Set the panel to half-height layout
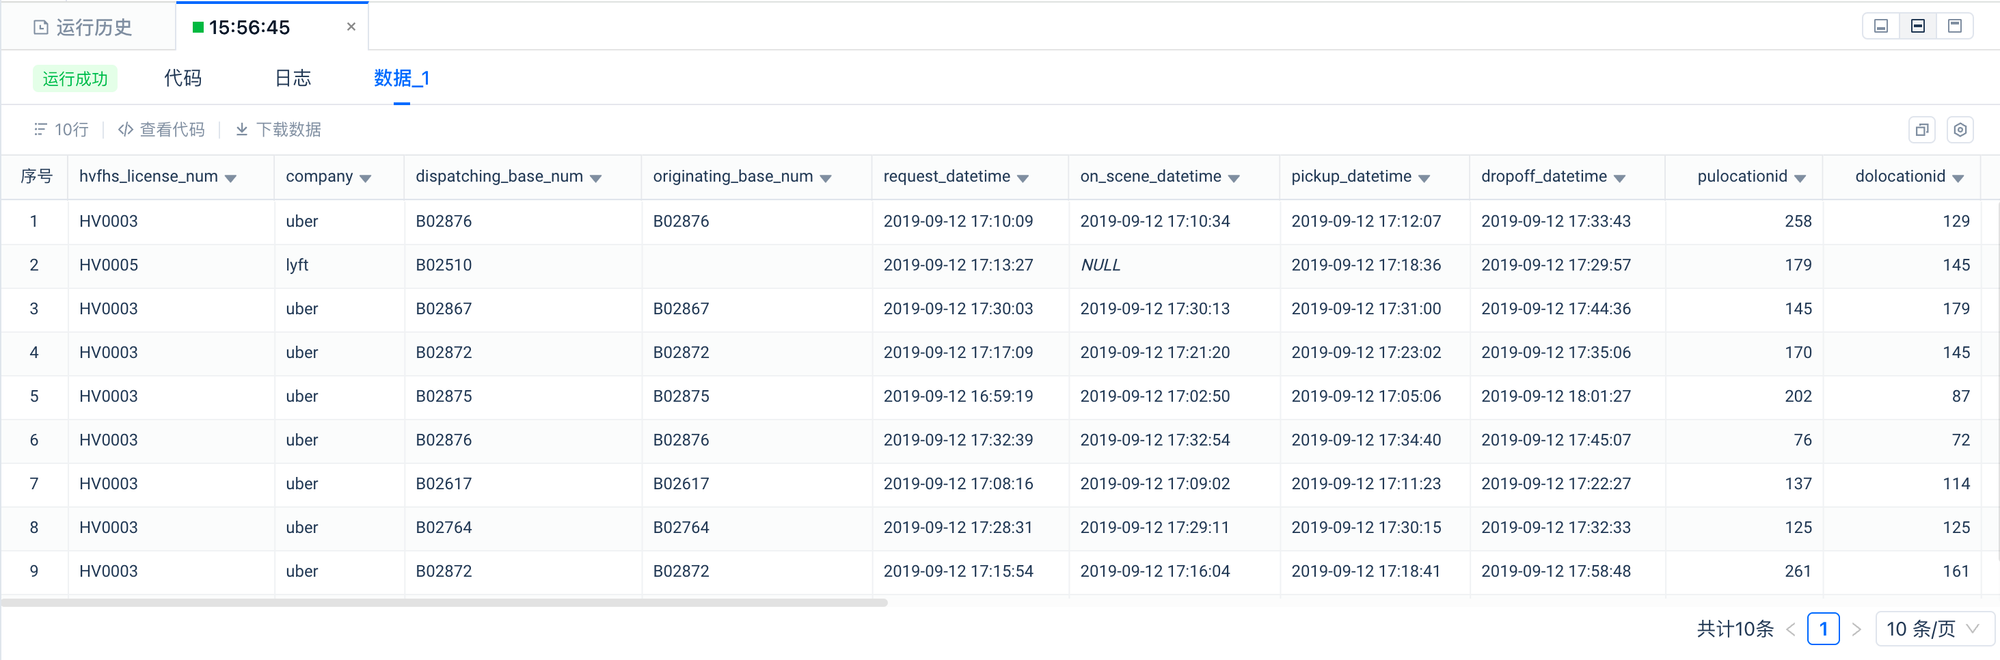The width and height of the screenshot is (2000, 660). coord(1917,26)
